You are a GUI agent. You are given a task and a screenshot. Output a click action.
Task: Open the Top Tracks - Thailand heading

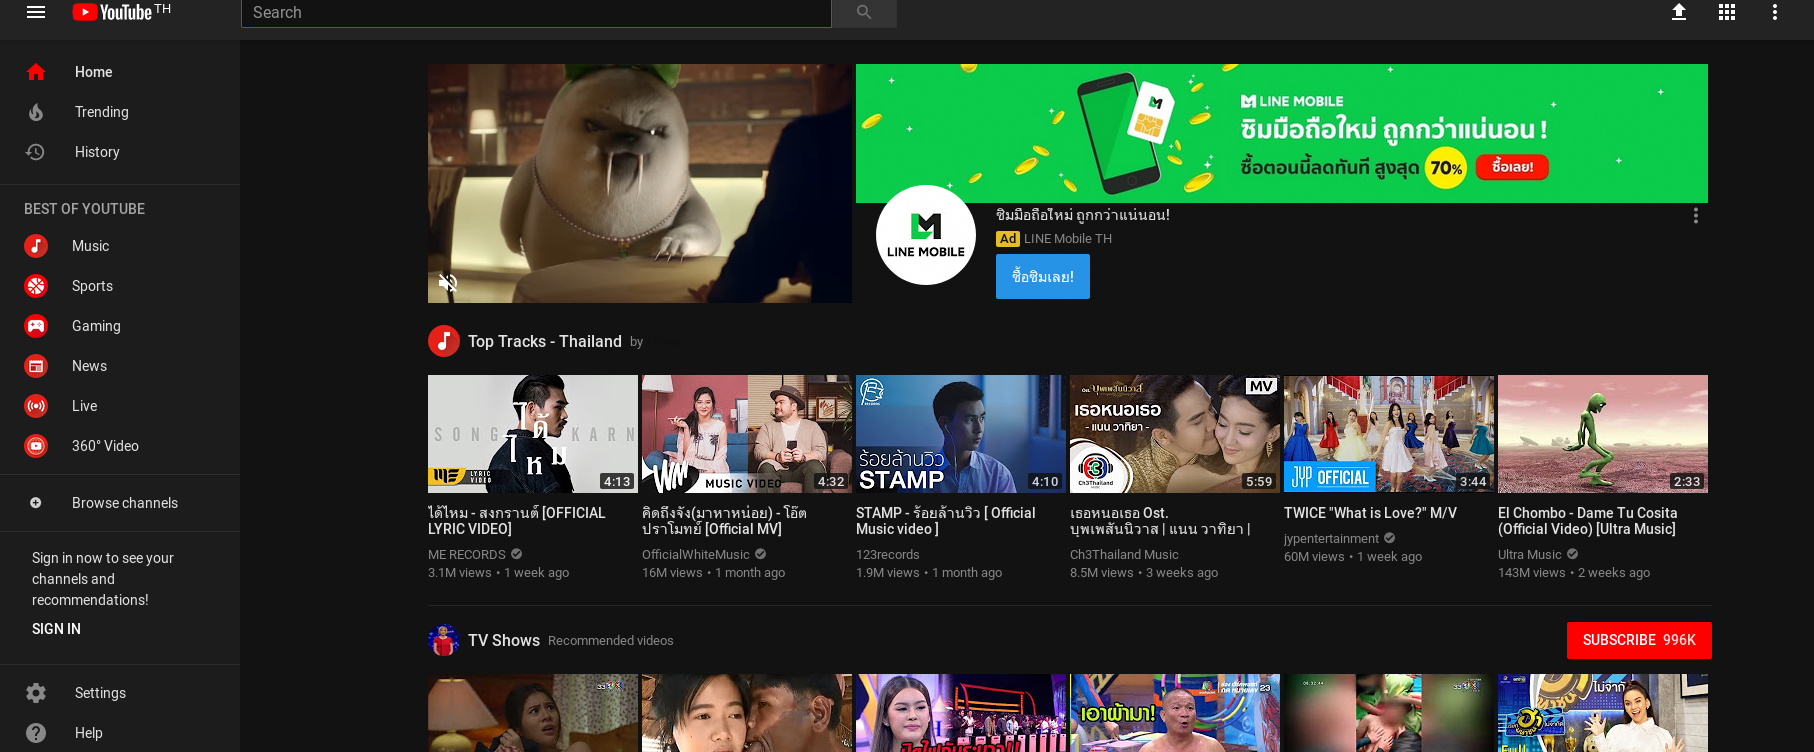point(545,341)
